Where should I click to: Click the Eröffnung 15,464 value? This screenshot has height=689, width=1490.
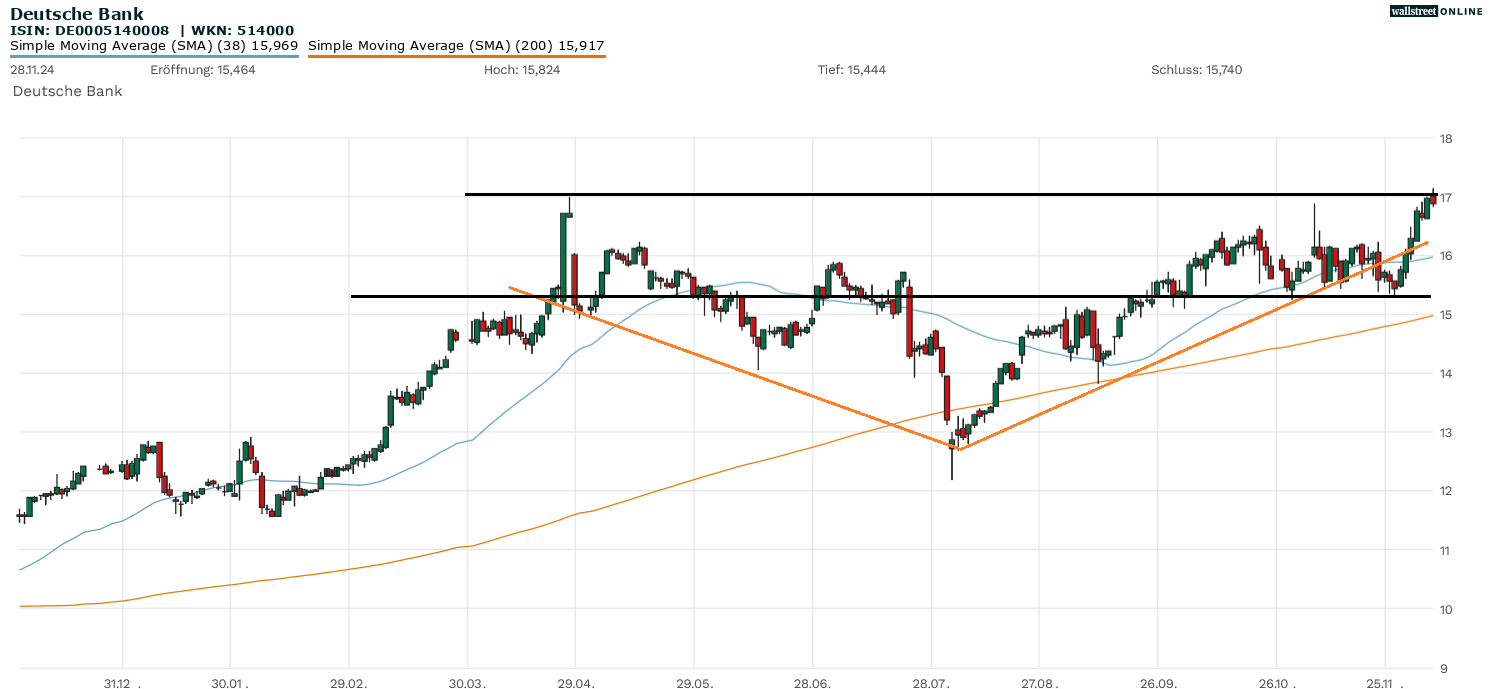[203, 70]
